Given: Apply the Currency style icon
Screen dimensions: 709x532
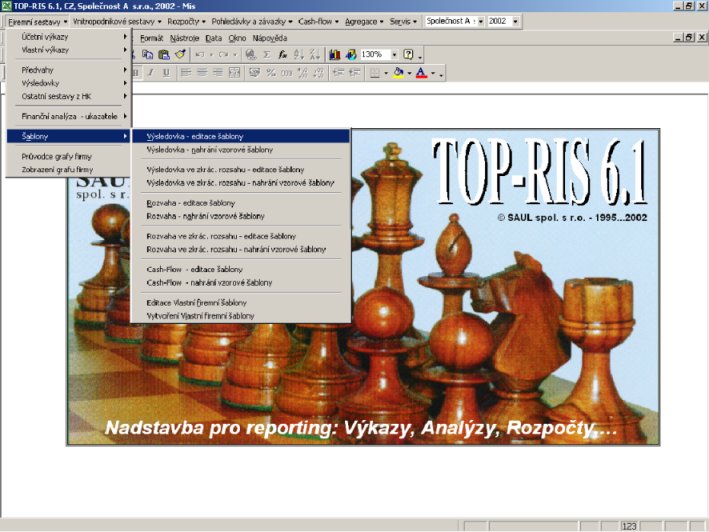Looking at the screenshot, I should pyautogui.click(x=255, y=73).
